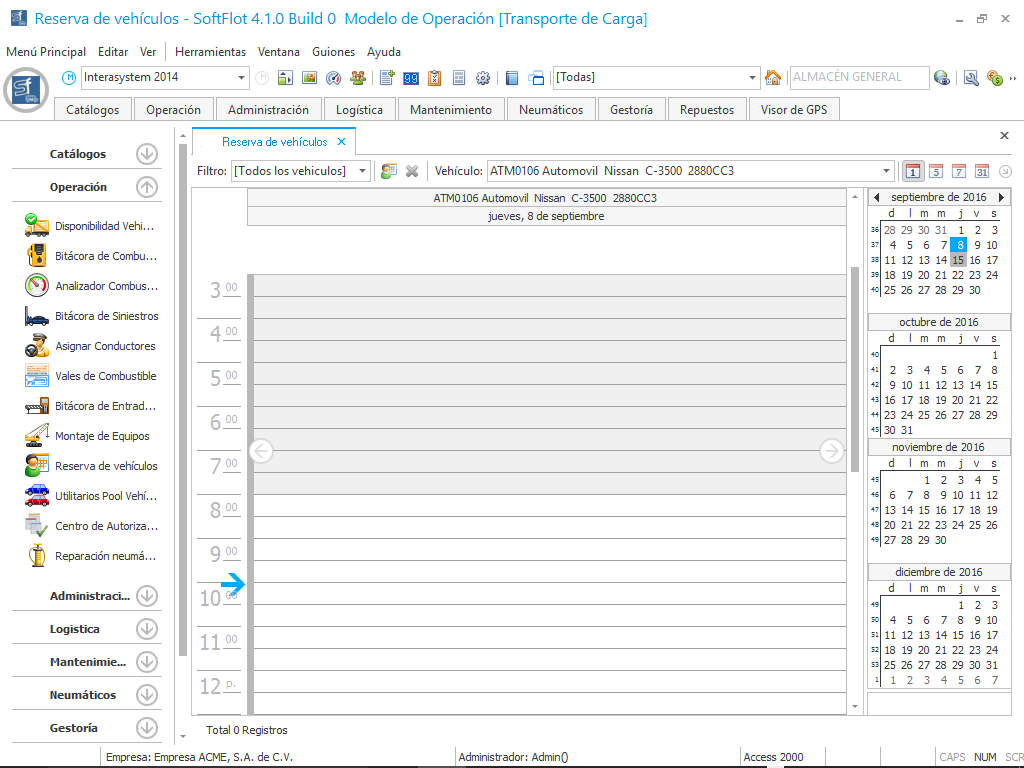
Task: Launch Analizador Combustible gauge icon
Action: 37,286
